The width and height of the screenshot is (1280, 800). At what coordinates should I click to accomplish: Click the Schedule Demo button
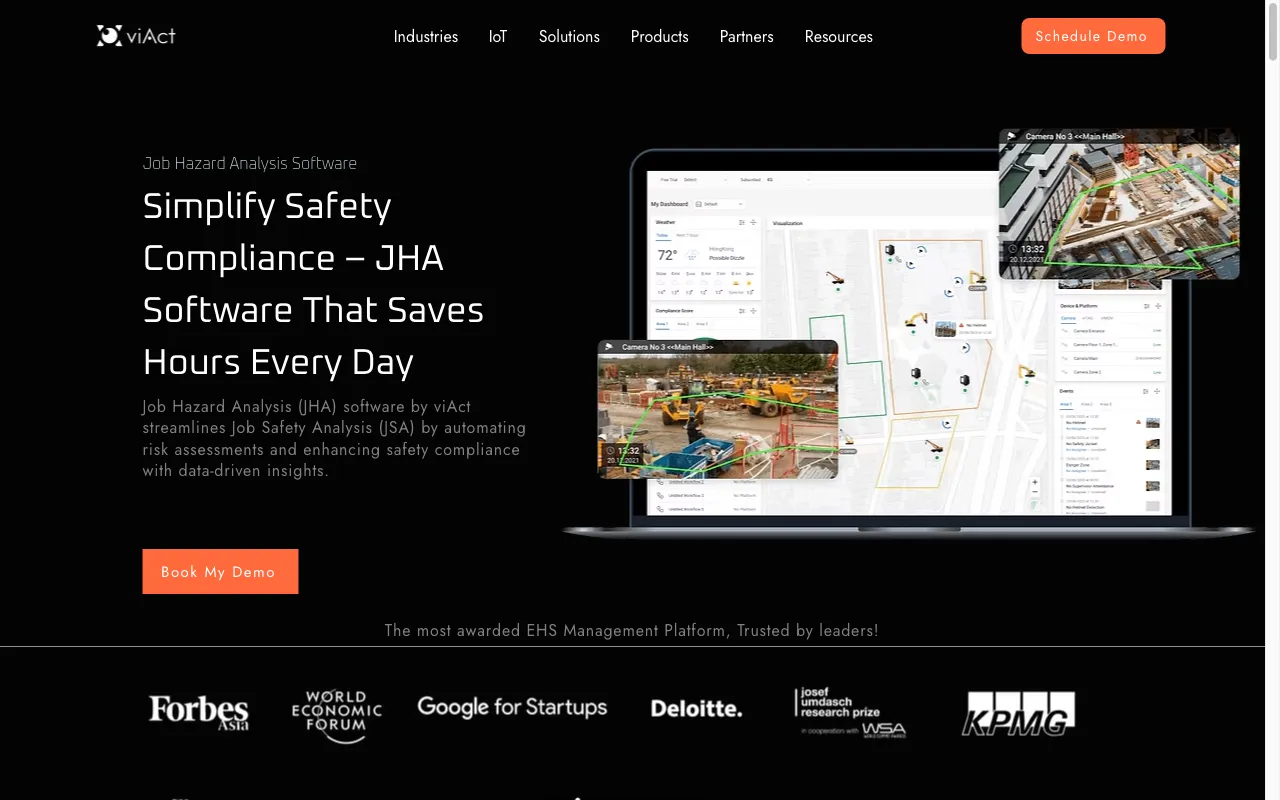[1093, 36]
